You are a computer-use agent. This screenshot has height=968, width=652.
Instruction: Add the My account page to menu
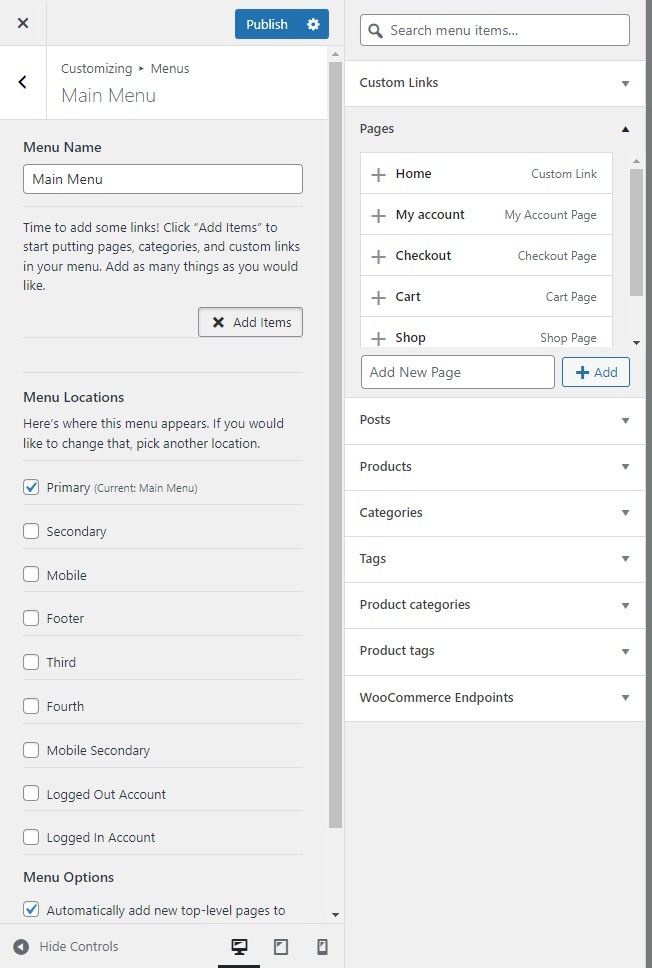[378, 215]
